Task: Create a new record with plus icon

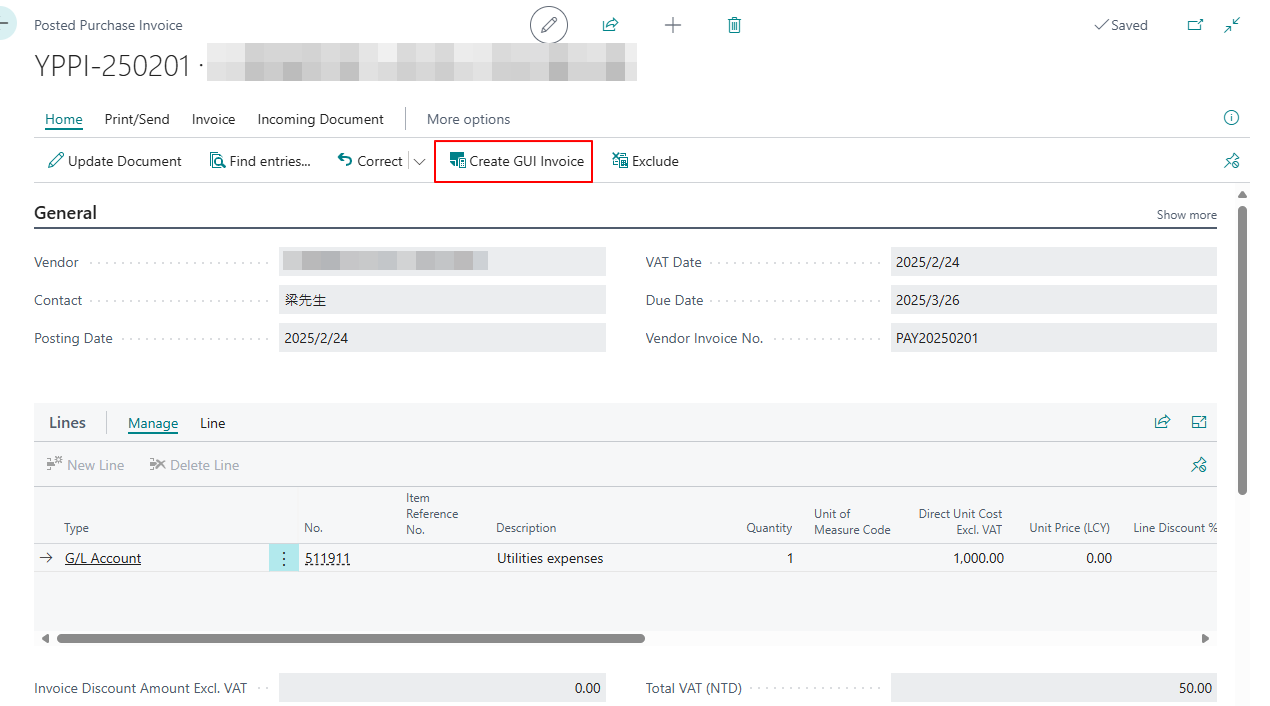Action: point(673,25)
